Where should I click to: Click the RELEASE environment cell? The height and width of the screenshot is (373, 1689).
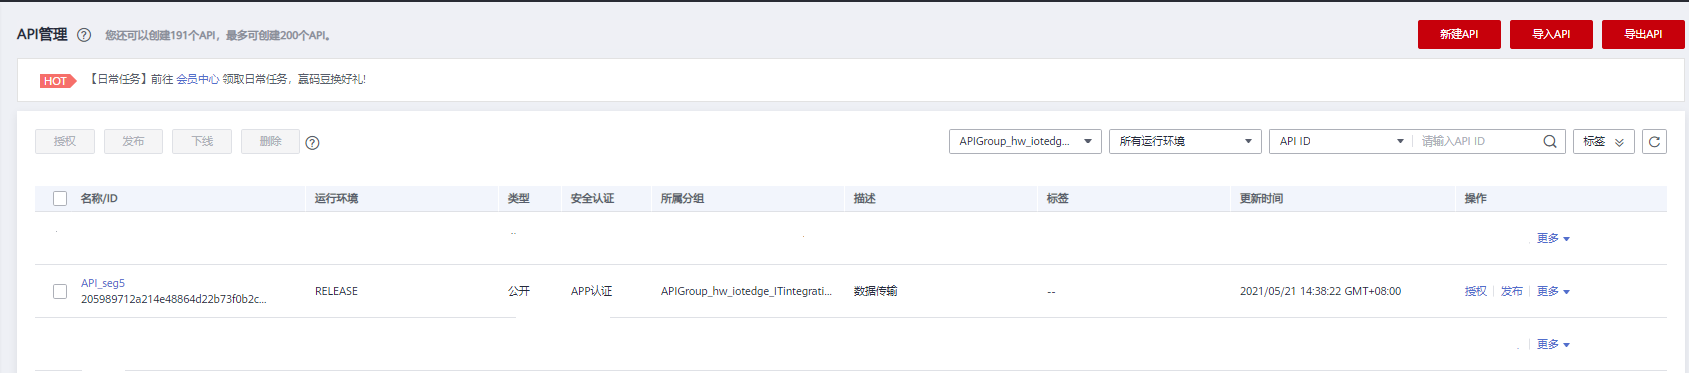[x=336, y=292]
